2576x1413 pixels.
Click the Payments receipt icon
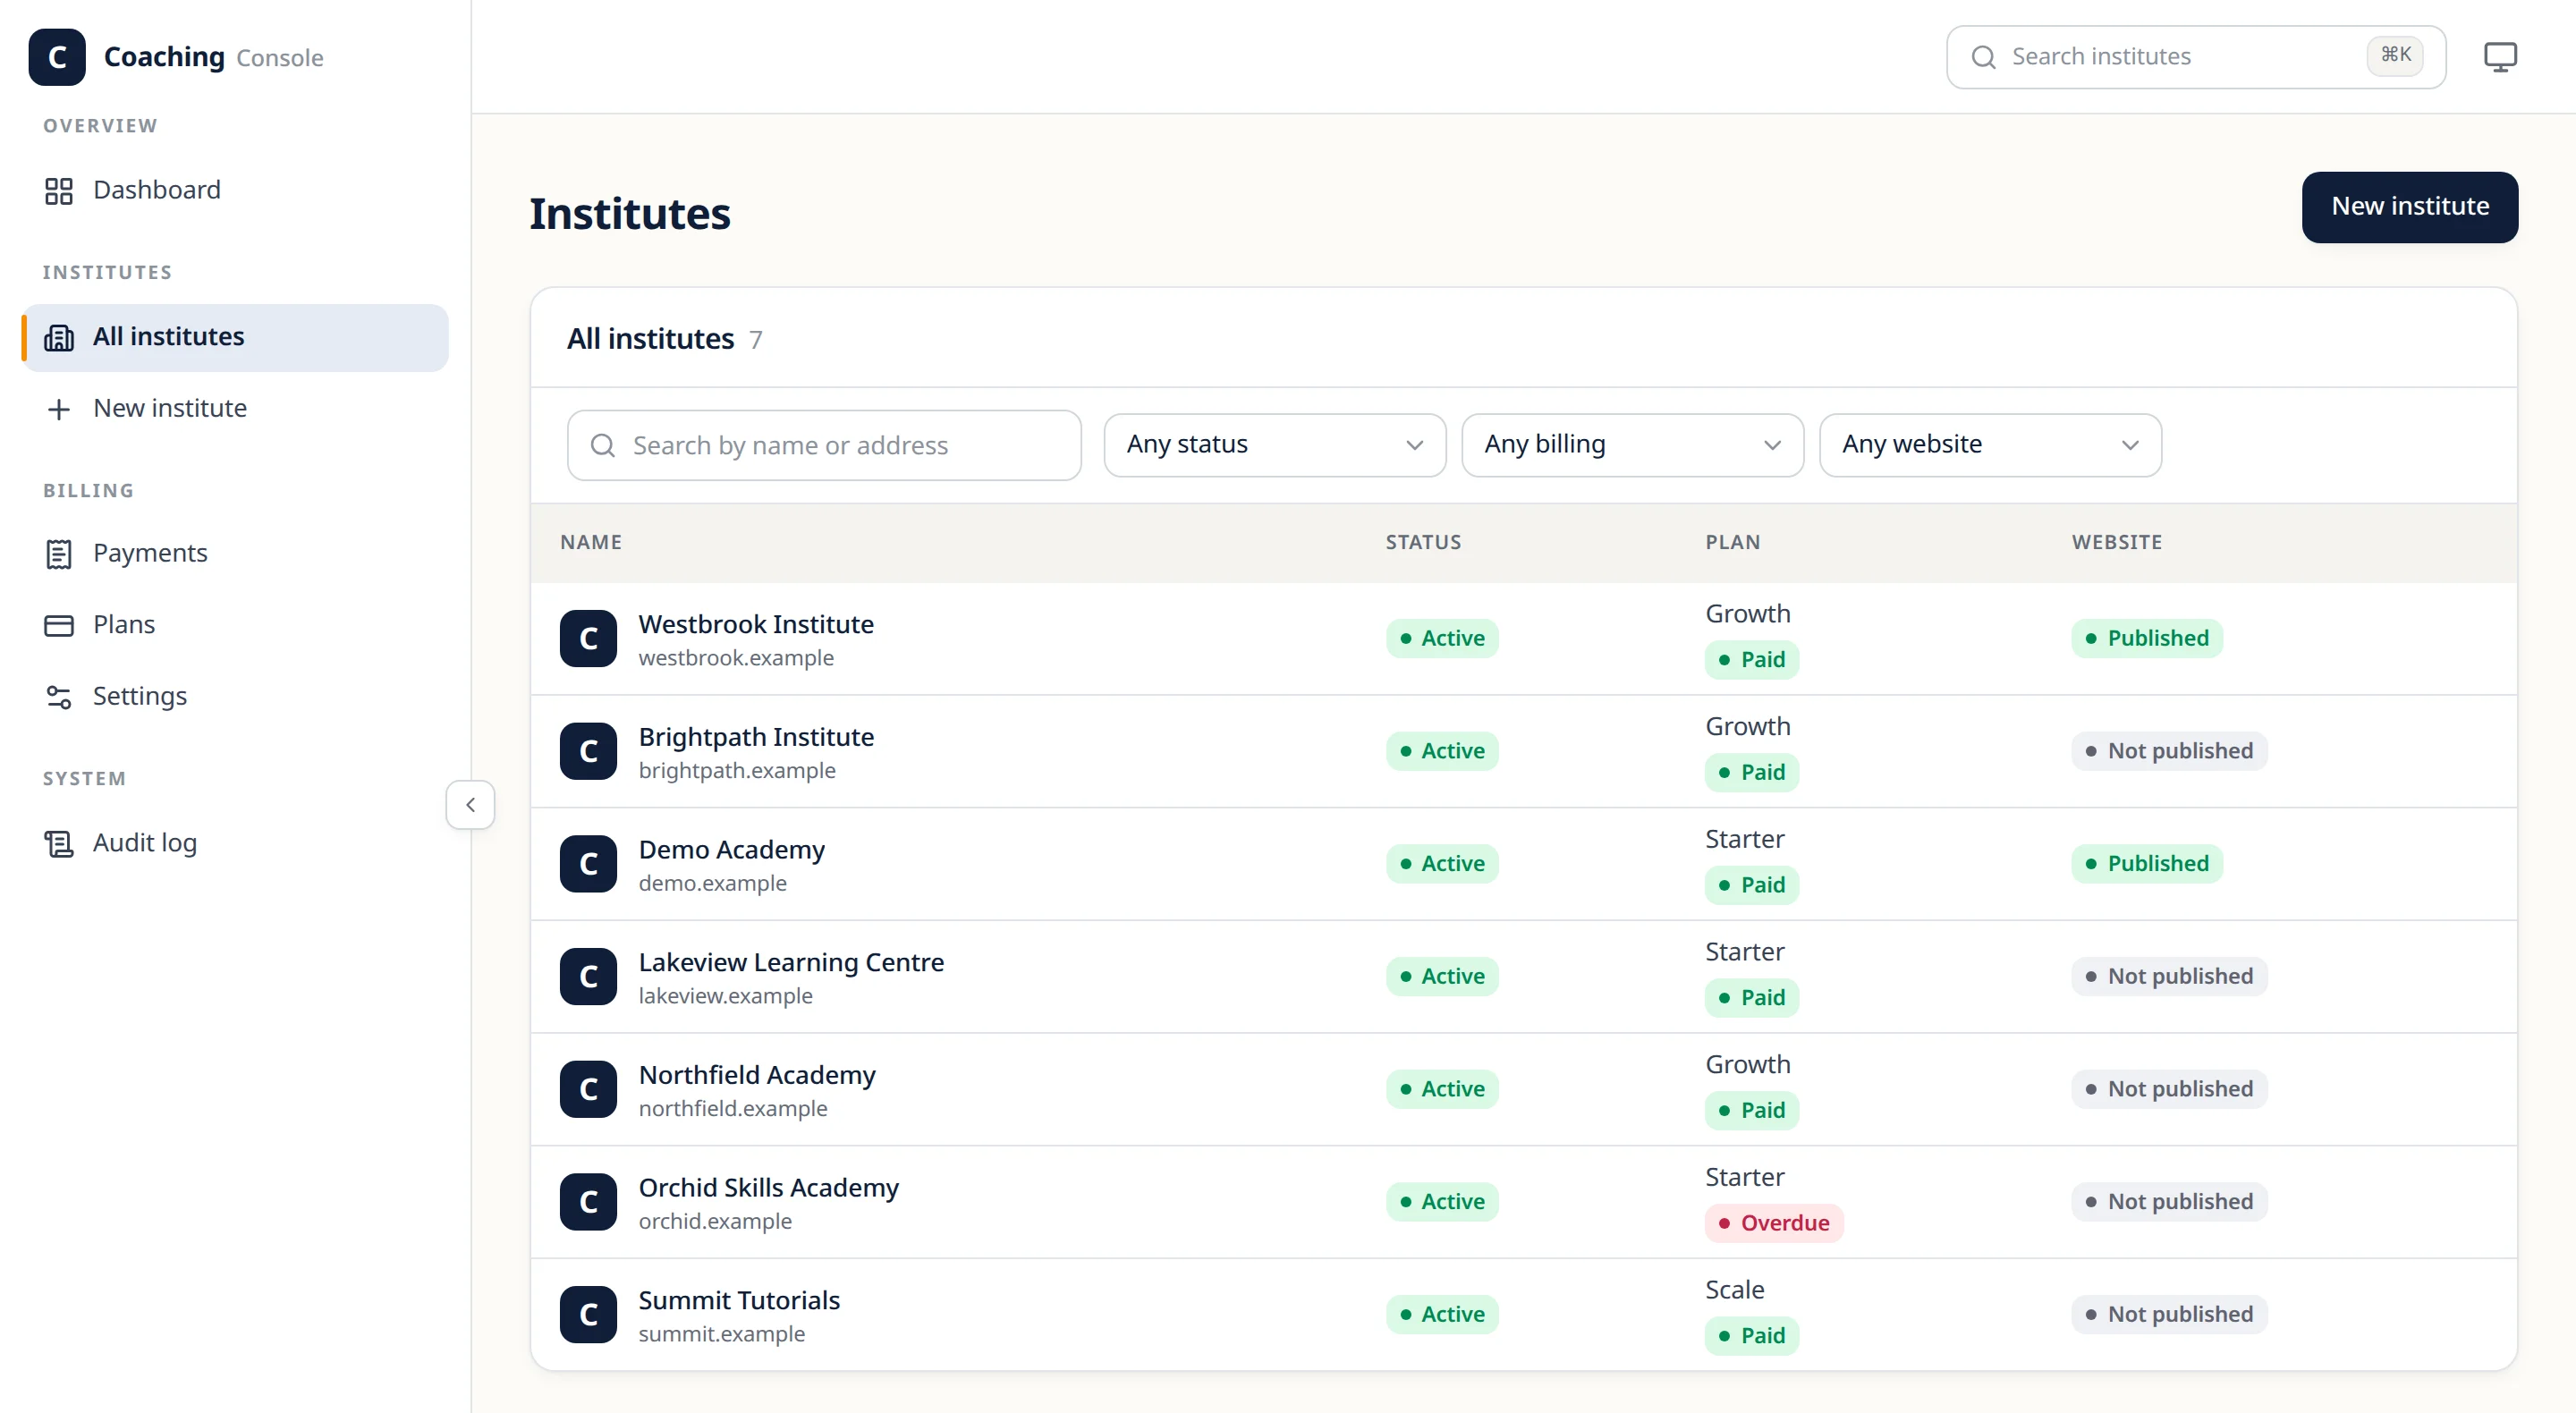59,554
